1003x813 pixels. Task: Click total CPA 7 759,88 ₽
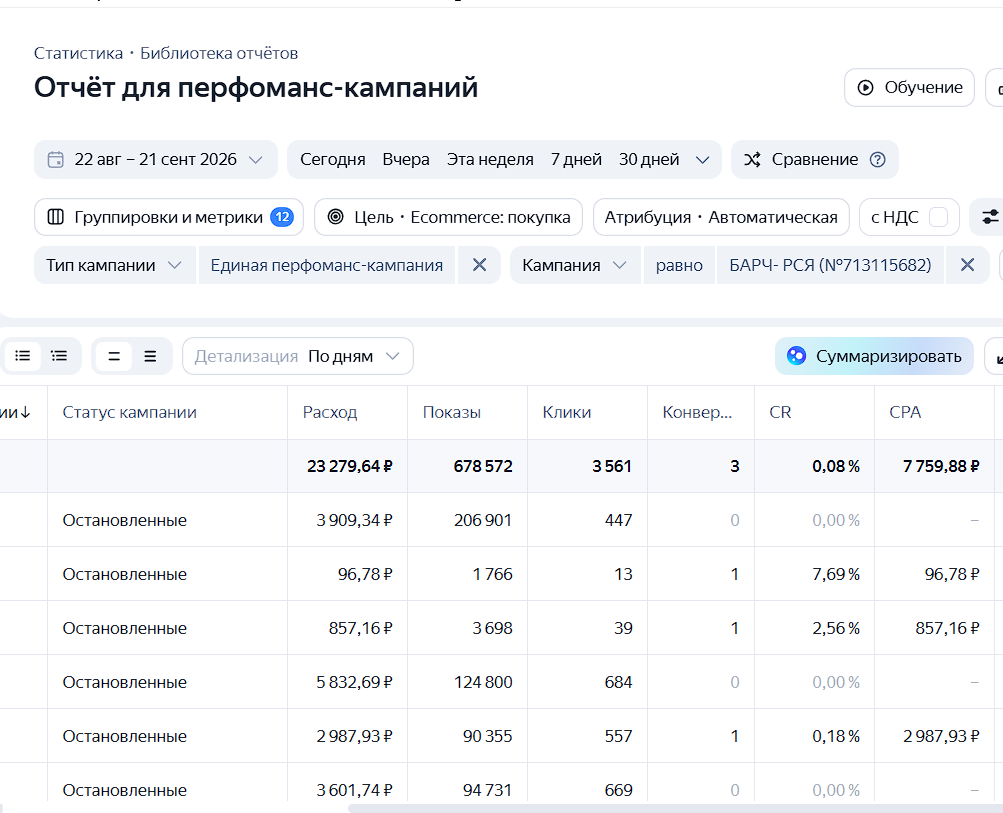(x=941, y=466)
